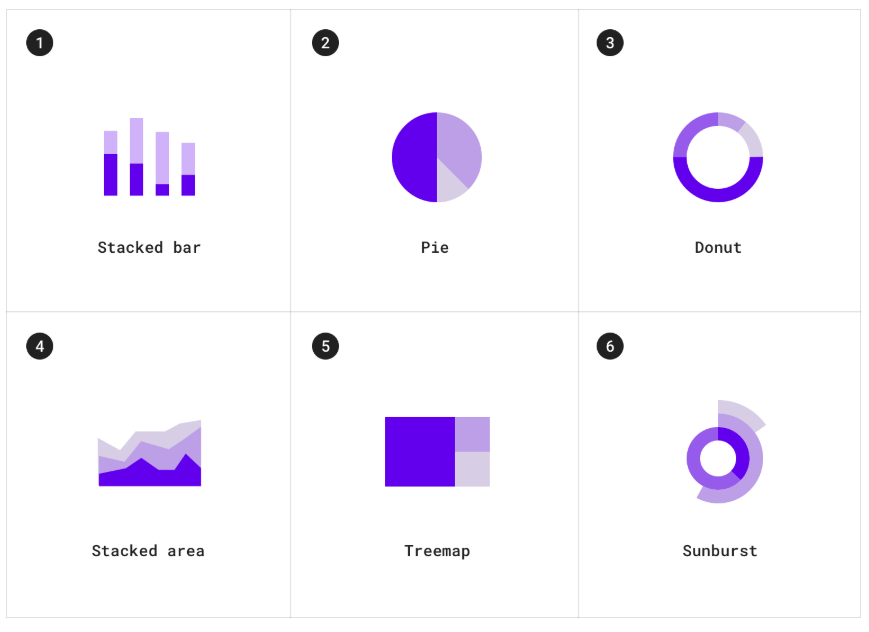Click the number 4 badge
Viewport: 869px width, 632px height.
click(40, 346)
